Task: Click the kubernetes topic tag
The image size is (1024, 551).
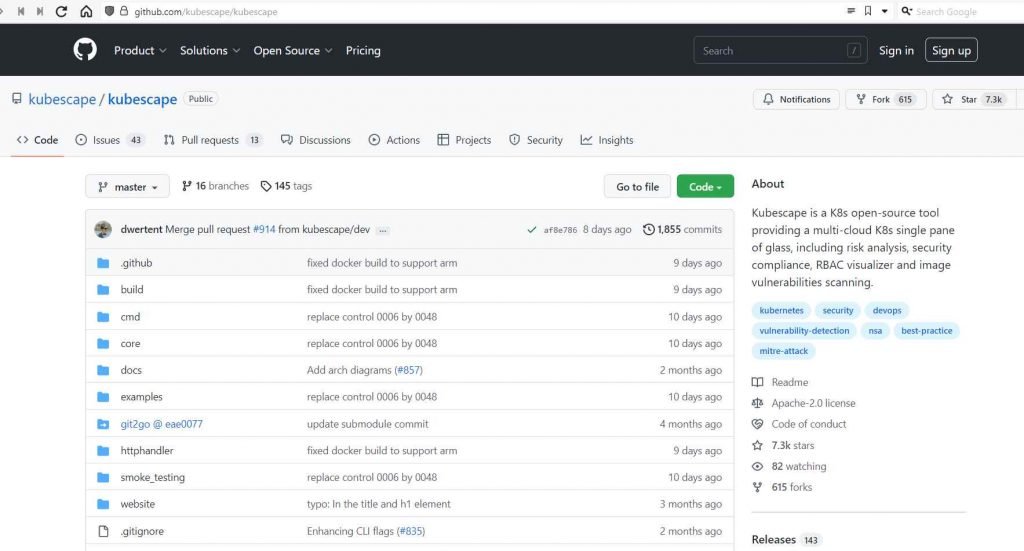Action: [781, 310]
